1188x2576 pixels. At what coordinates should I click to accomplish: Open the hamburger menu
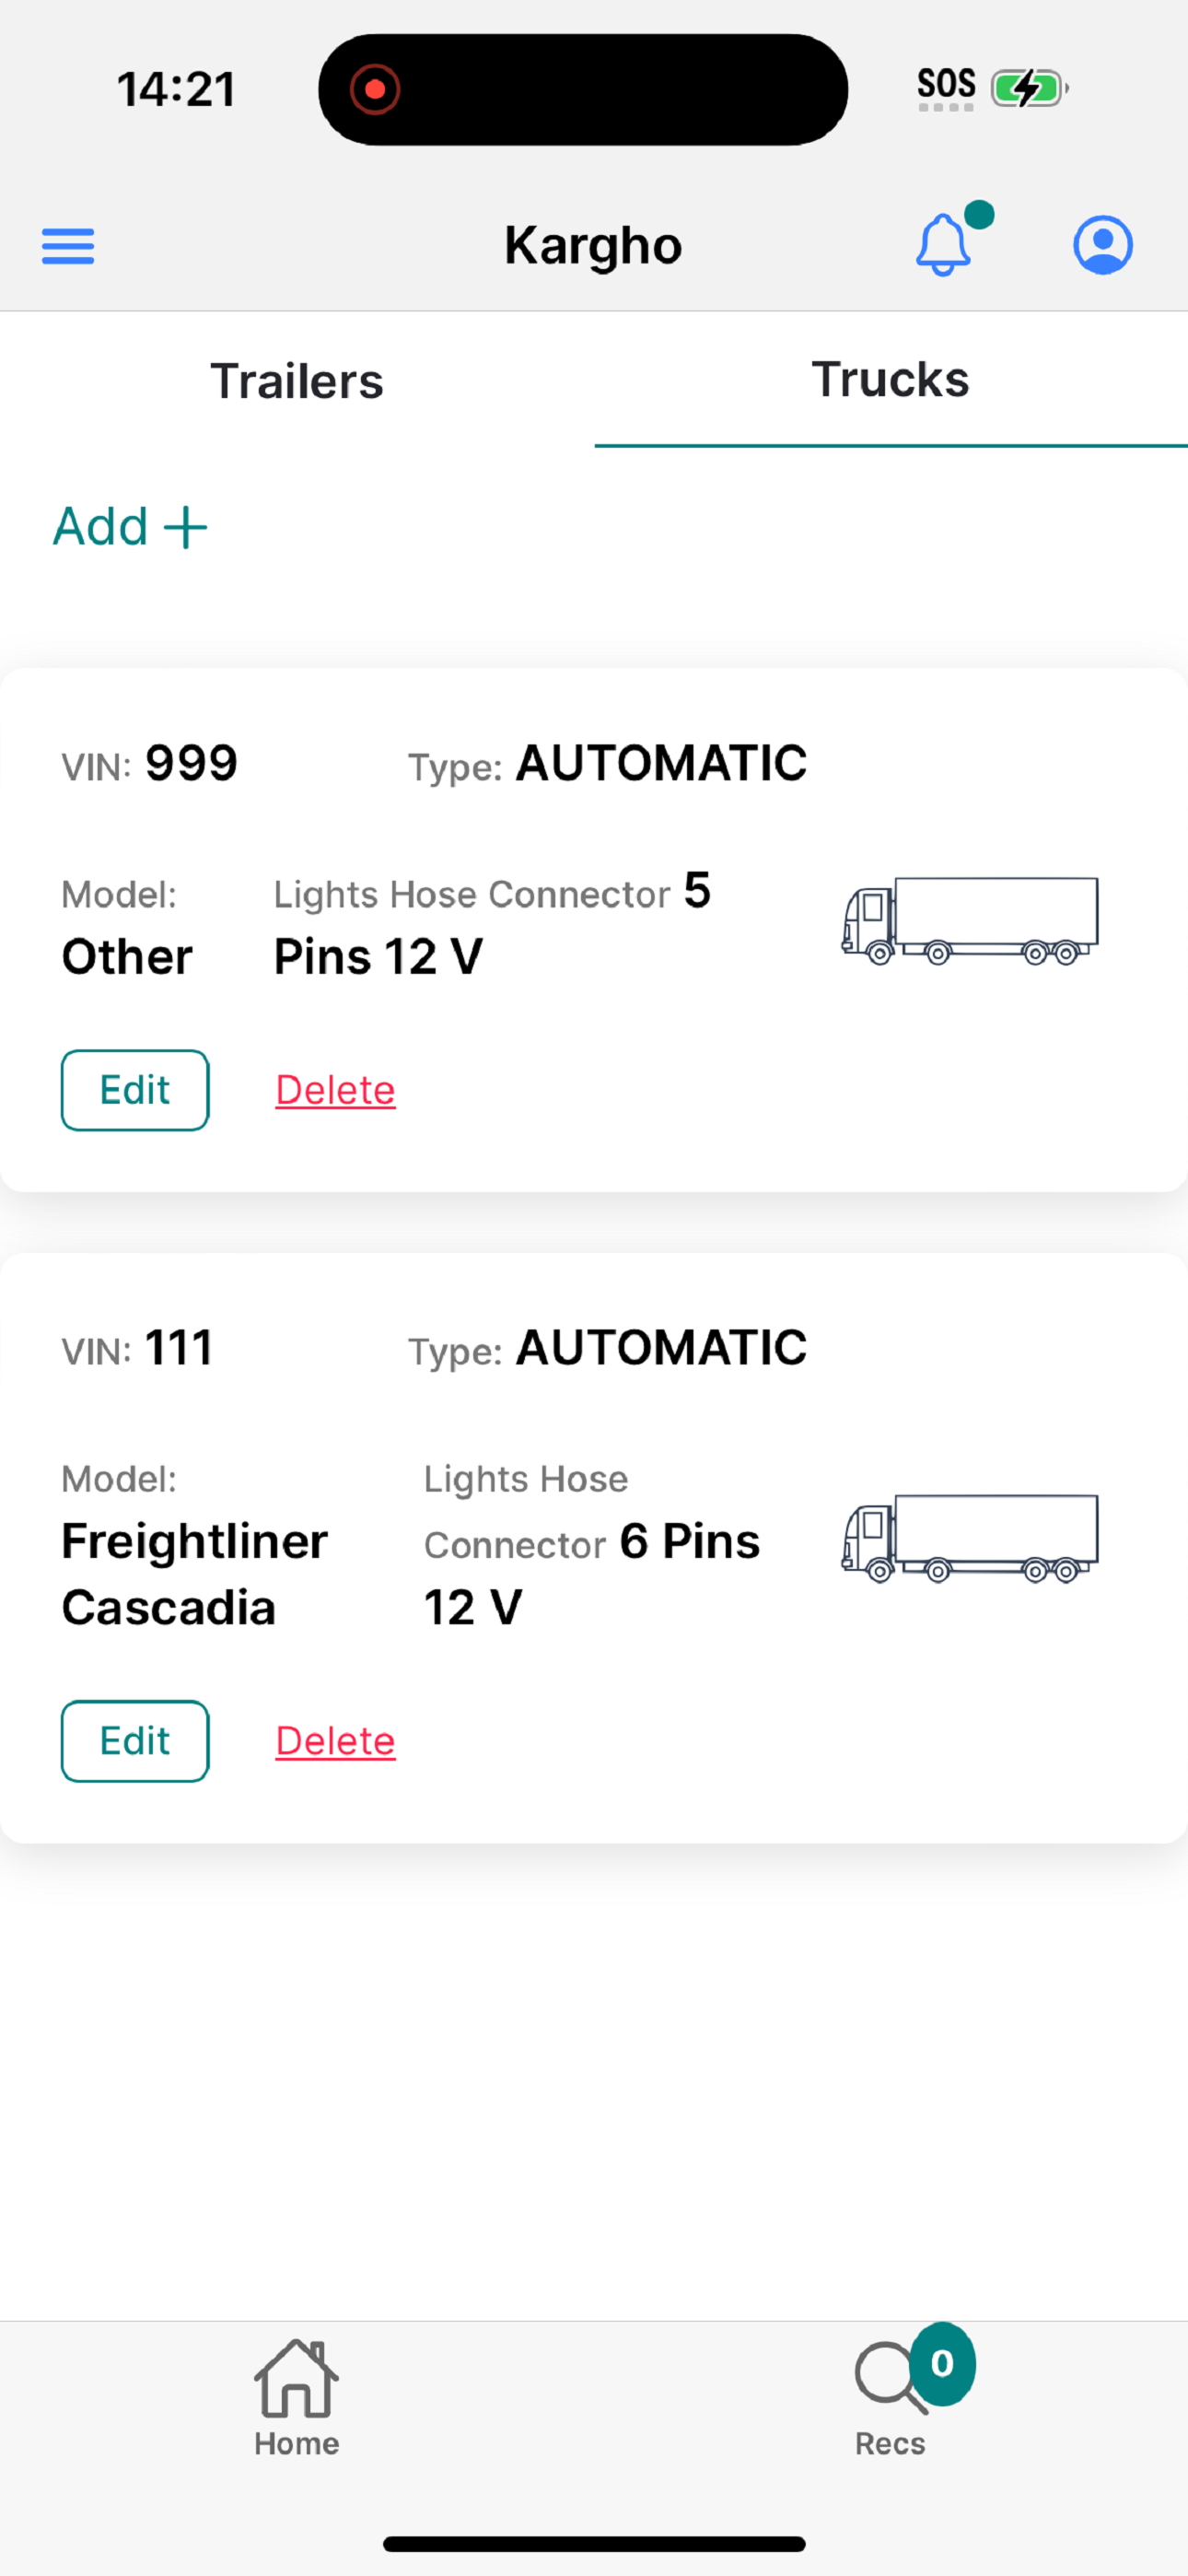click(x=68, y=246)
